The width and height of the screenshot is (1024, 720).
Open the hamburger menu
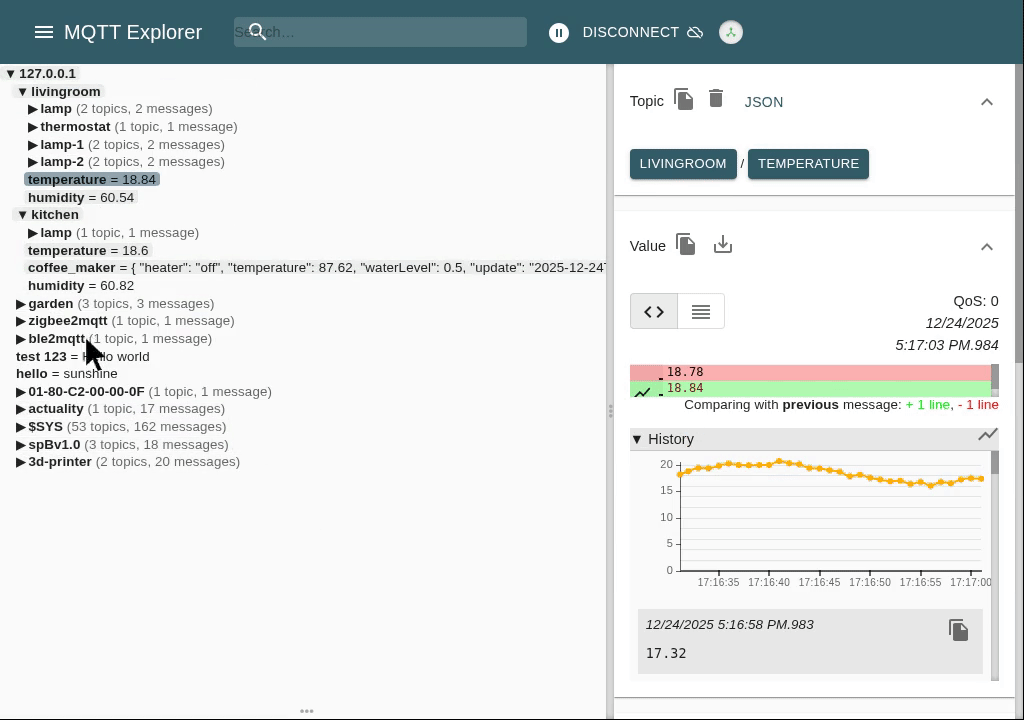[x=43, y=32]
